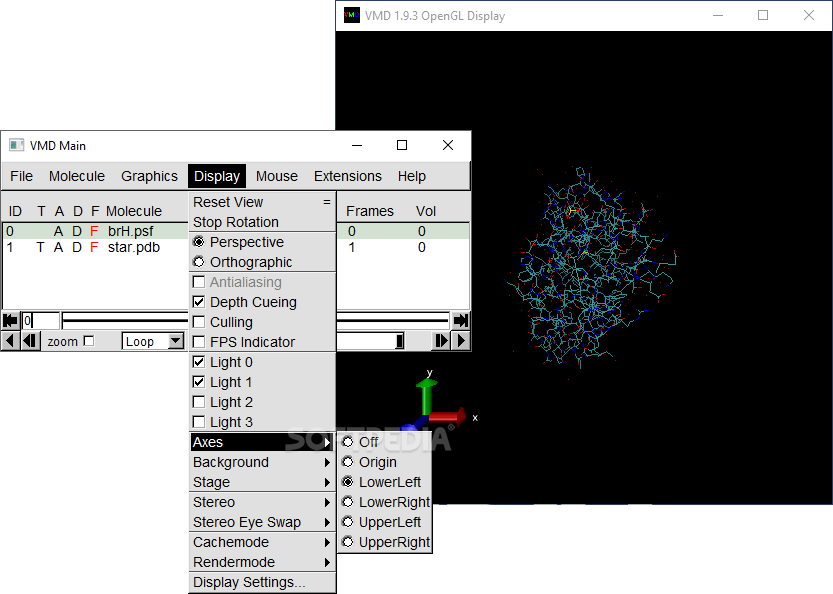Switch to Orthographic projection
This screenshot has width=833, height=594.
[199, 262]
